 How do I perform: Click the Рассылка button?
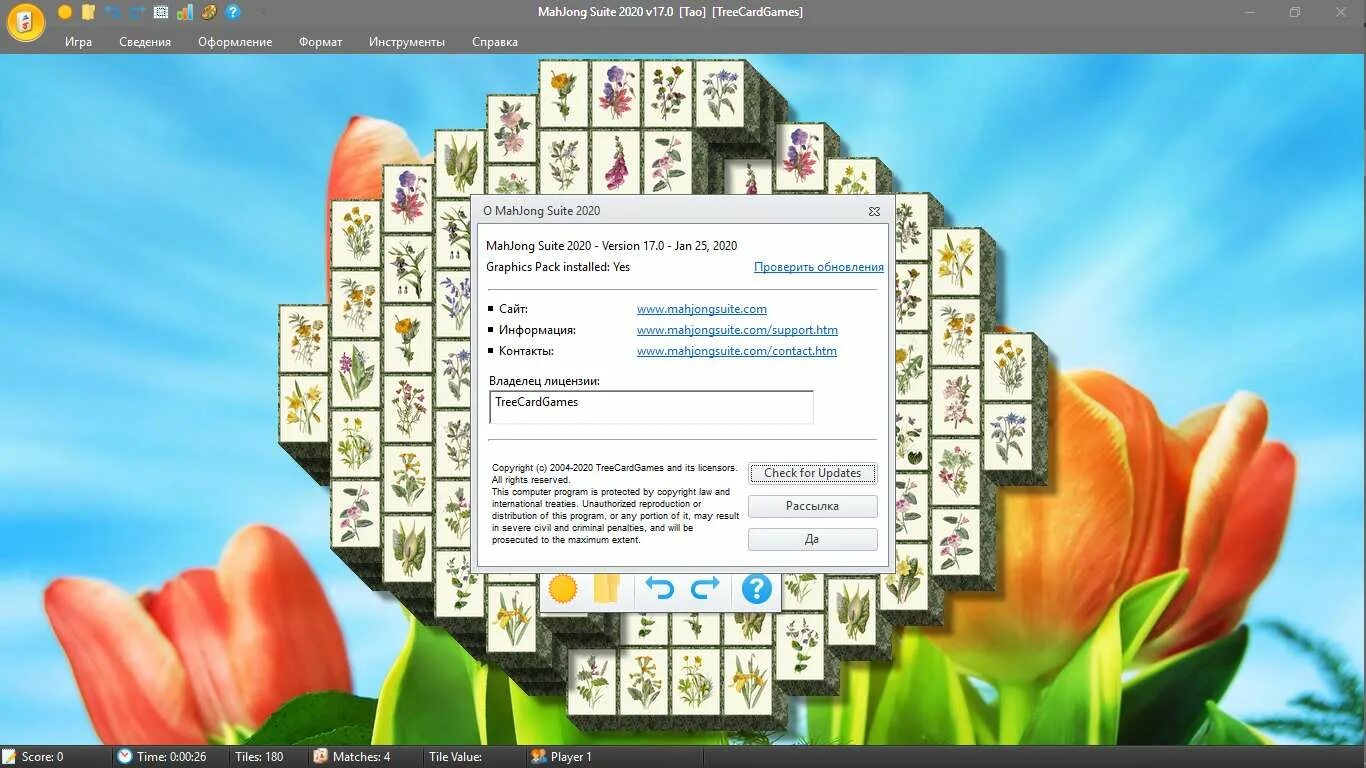[812, 506]
